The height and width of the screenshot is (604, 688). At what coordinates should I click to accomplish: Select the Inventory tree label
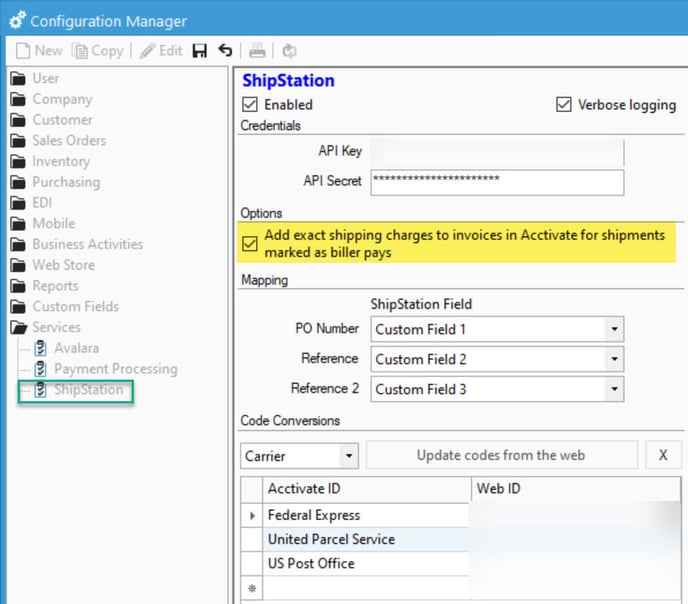pos(61,161)
